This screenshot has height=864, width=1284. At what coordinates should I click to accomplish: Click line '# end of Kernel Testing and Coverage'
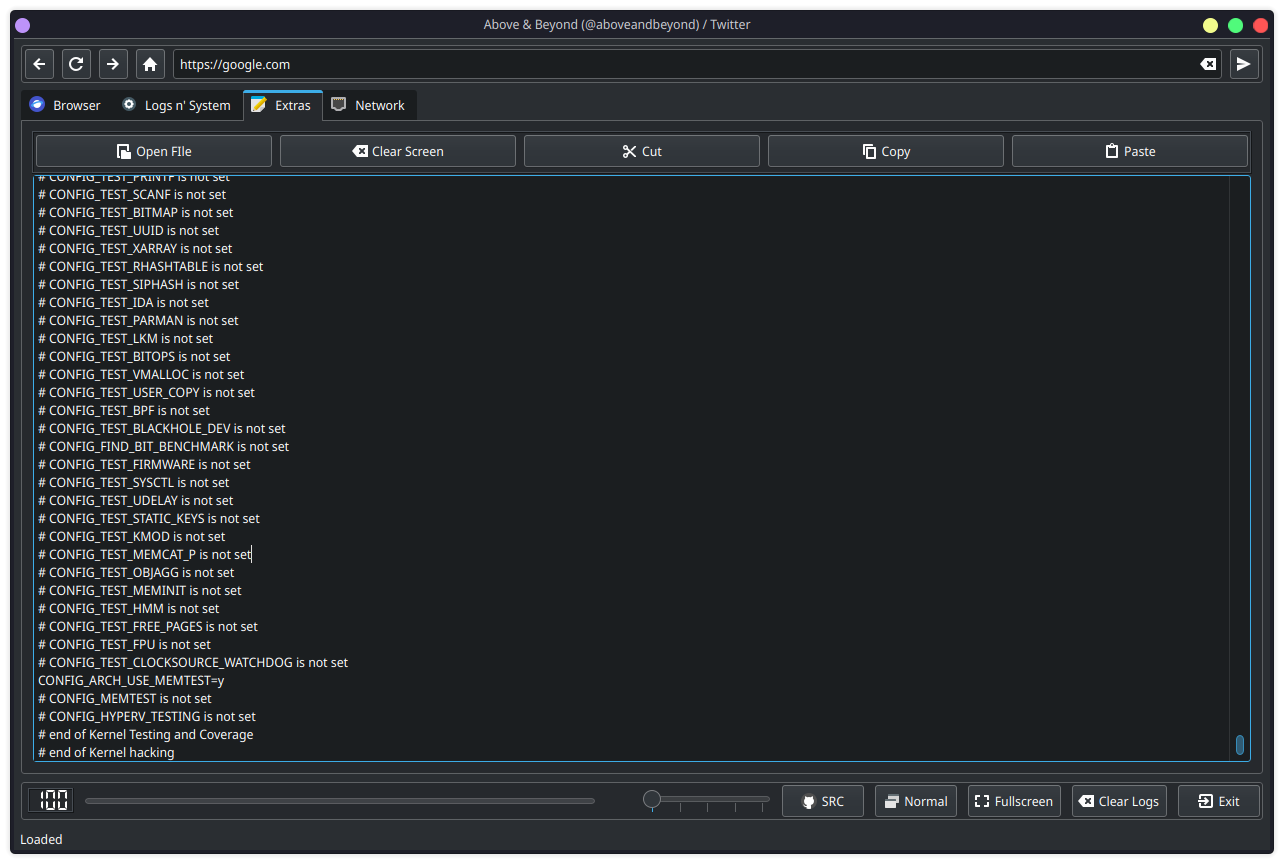click(146, 734)
